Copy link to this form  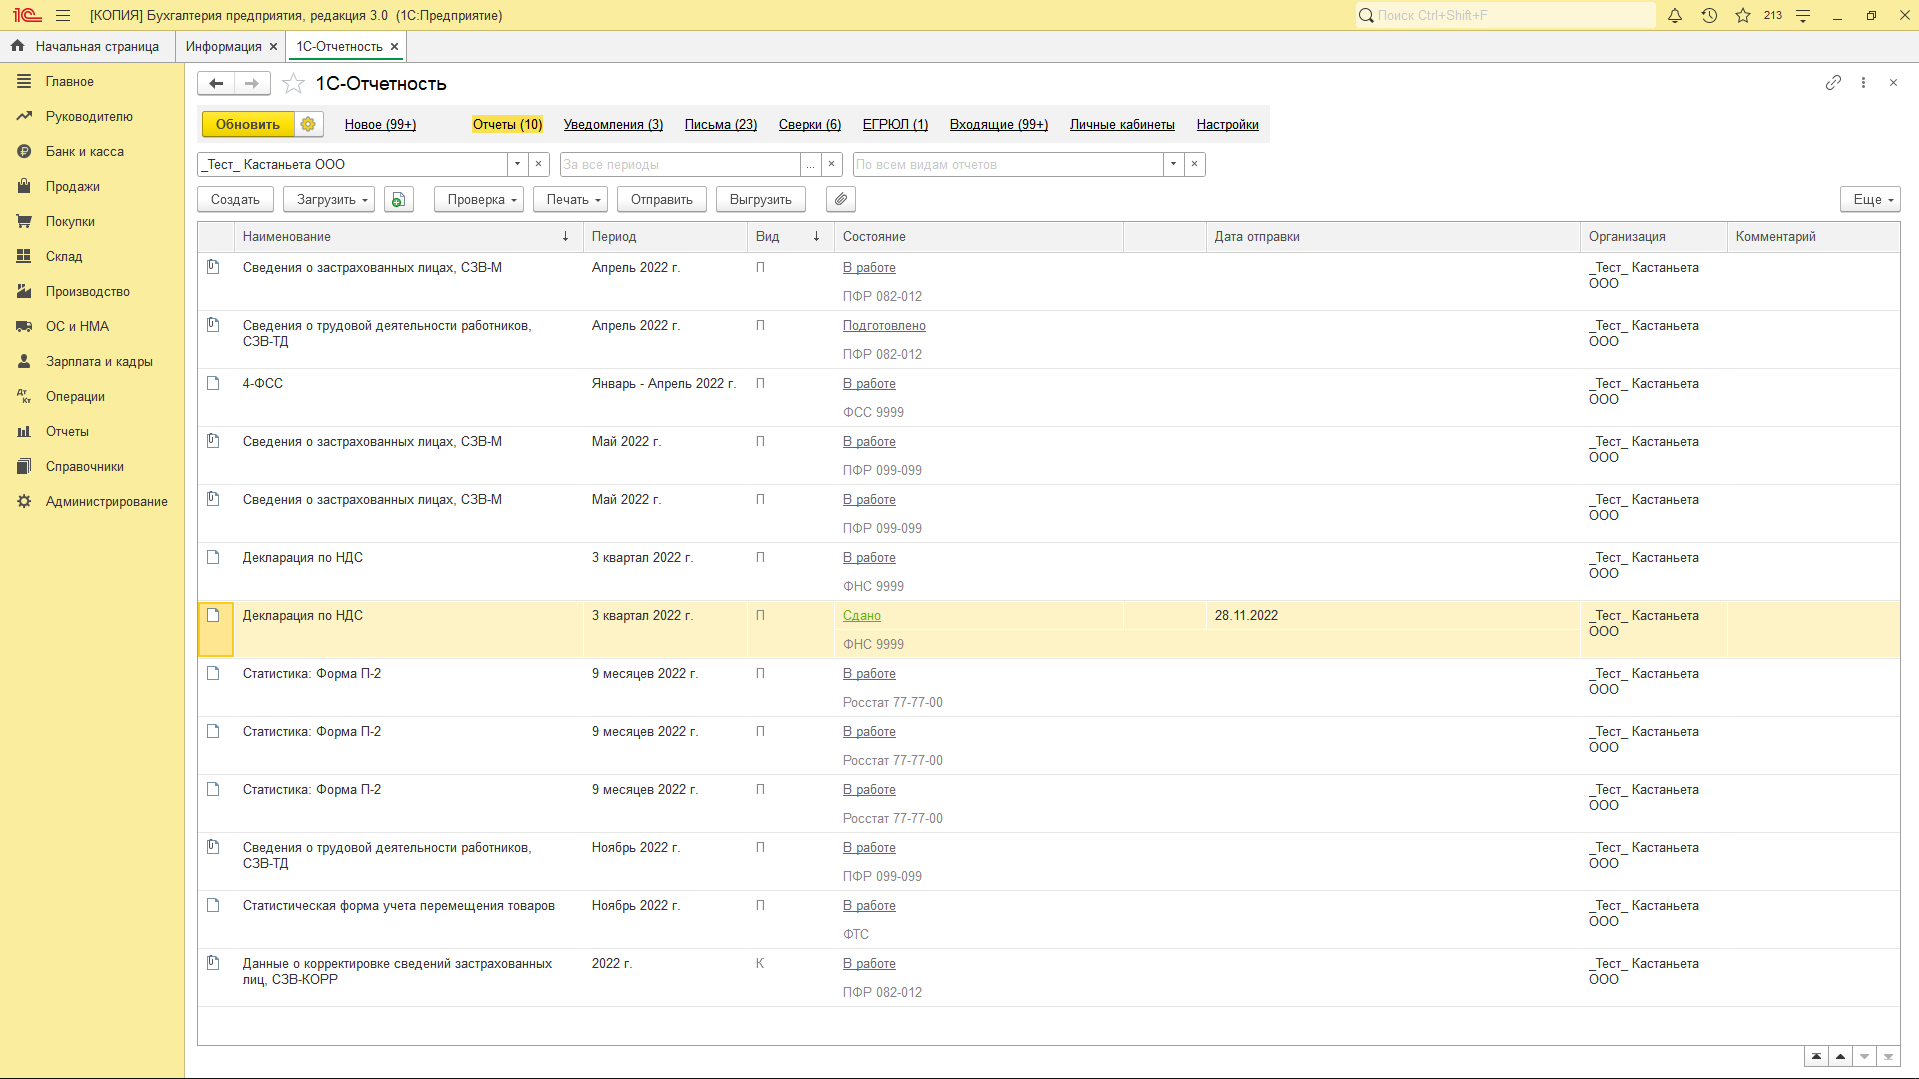[x=1833, y=83]
